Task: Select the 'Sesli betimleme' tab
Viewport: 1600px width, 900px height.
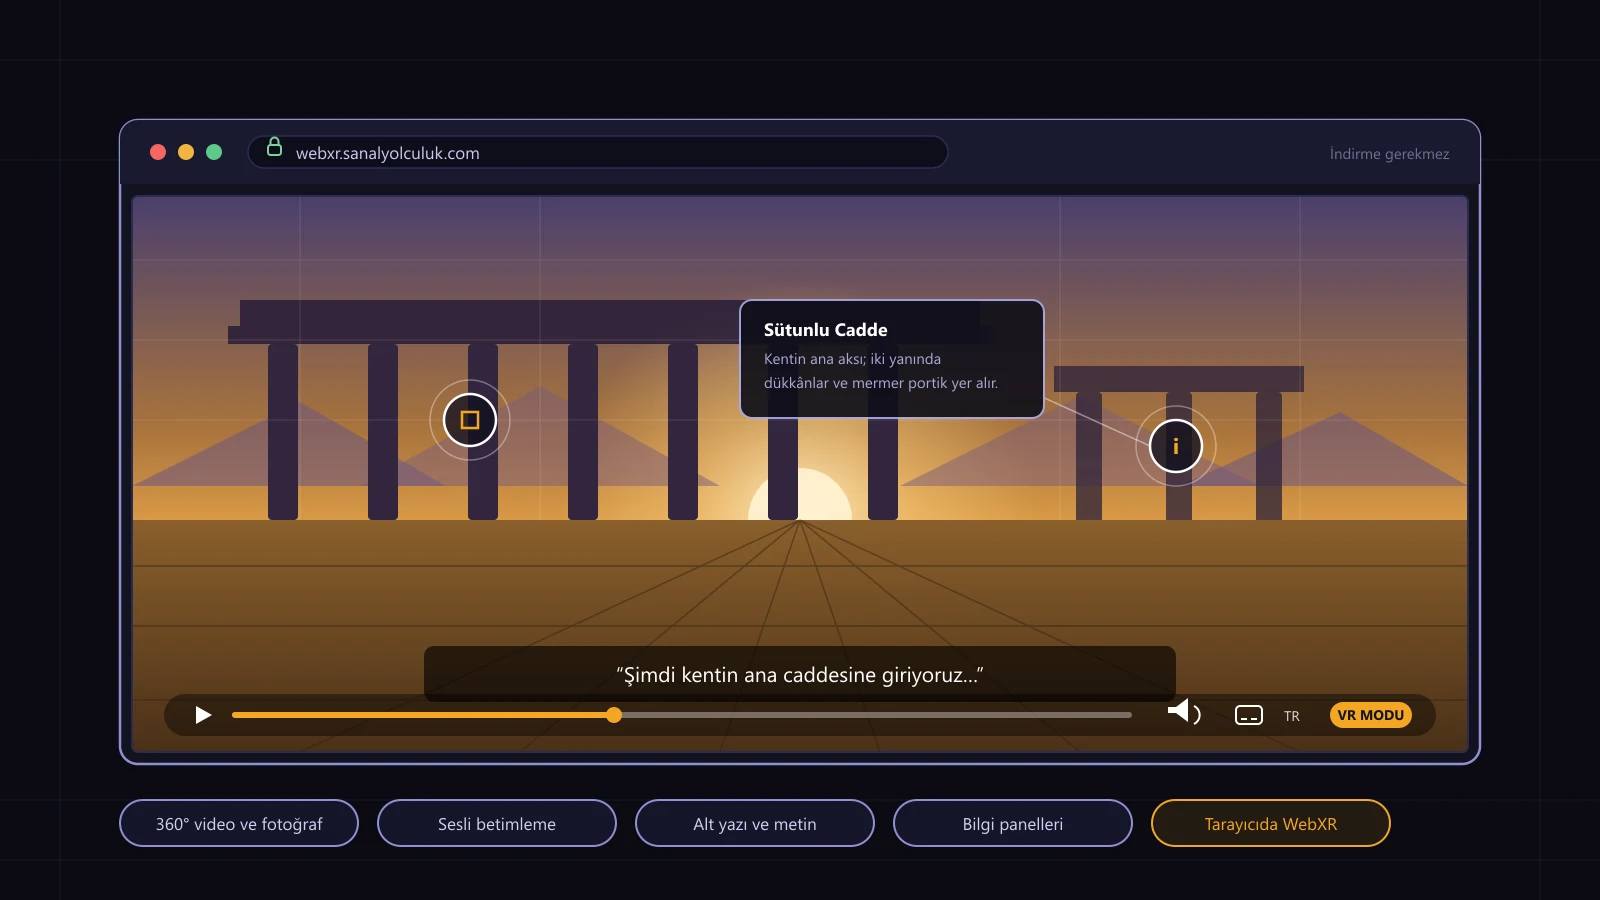Action: [x=497, y=823]
